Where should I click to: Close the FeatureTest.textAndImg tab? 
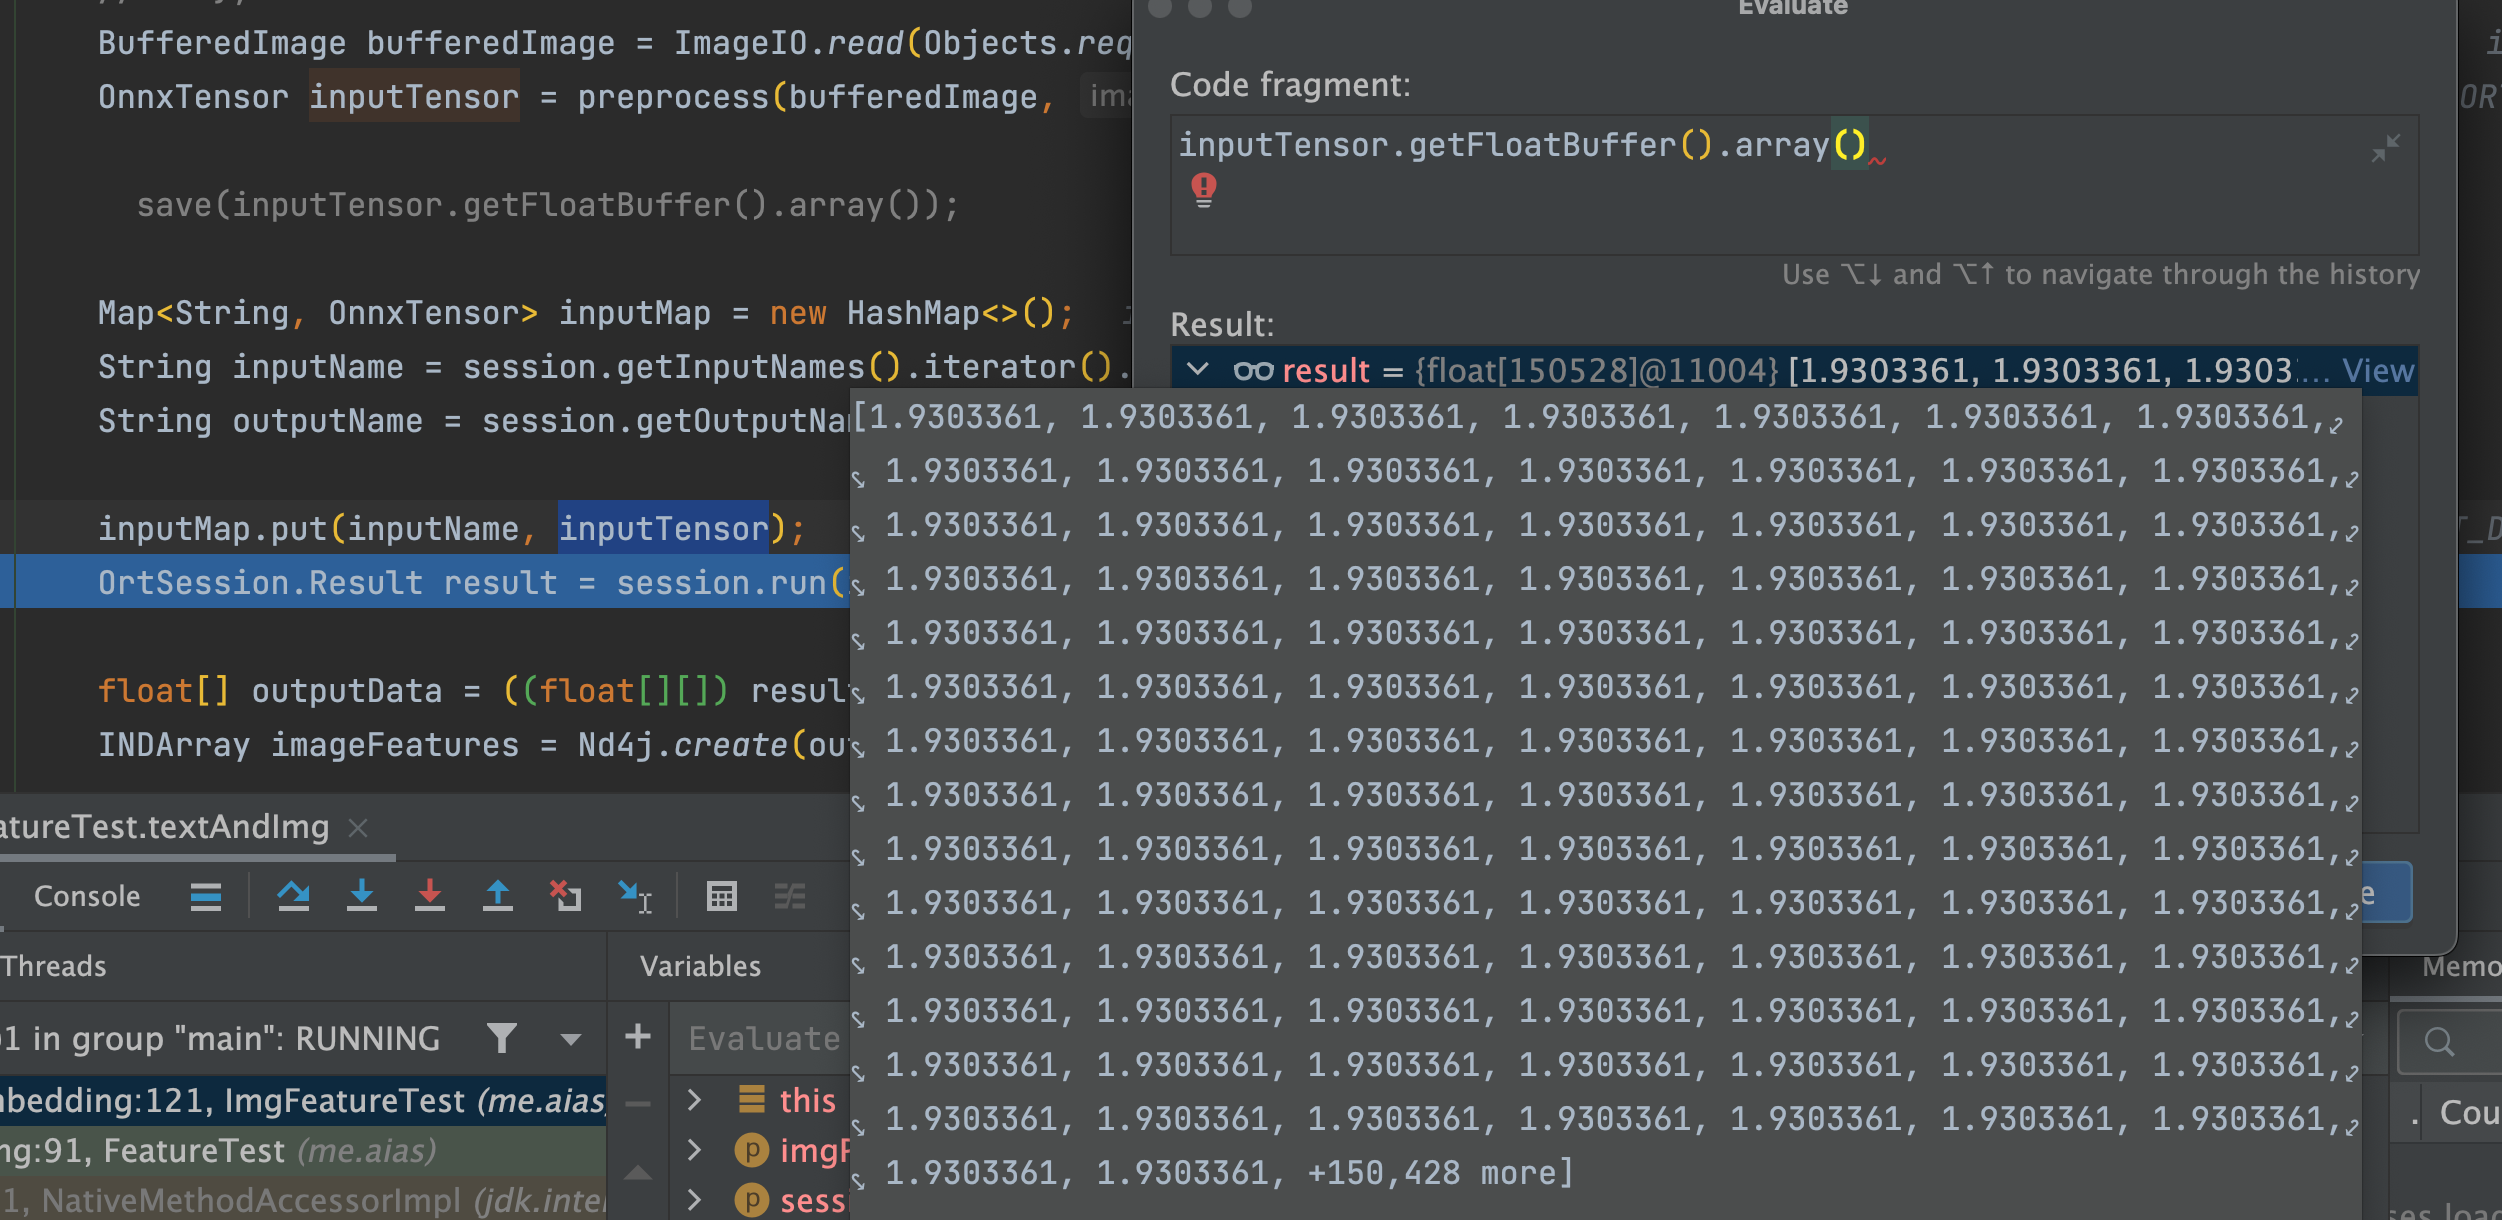click(358, 828)
